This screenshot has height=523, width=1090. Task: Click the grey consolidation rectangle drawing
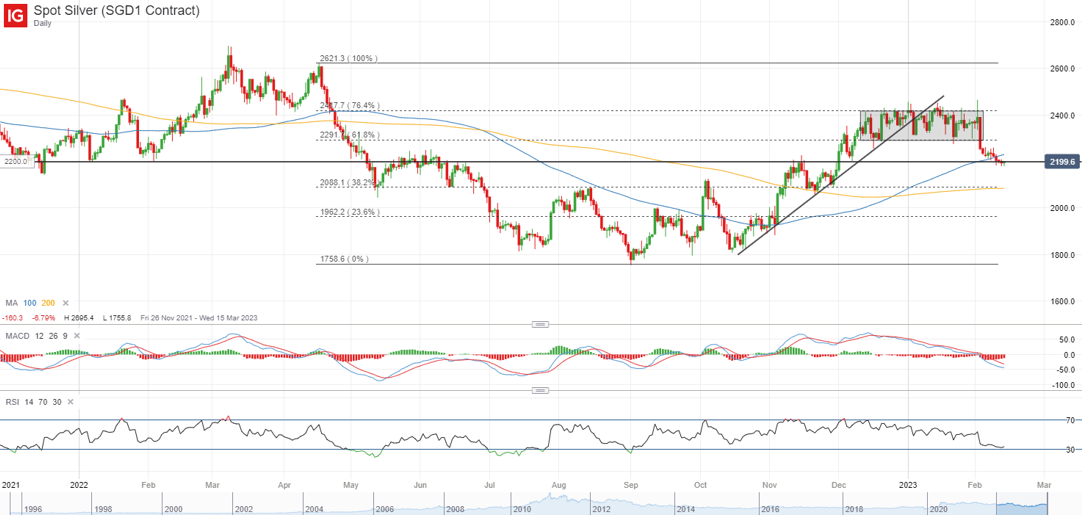click(x=921, y=126)
